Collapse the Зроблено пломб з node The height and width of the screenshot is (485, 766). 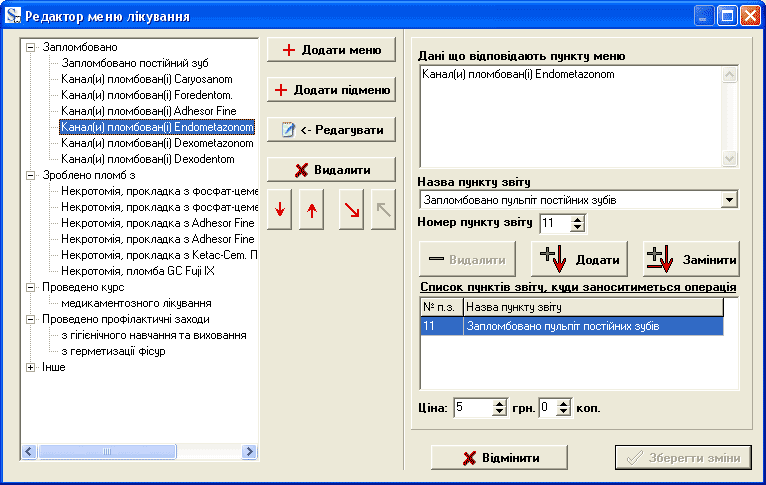(30, 175)
